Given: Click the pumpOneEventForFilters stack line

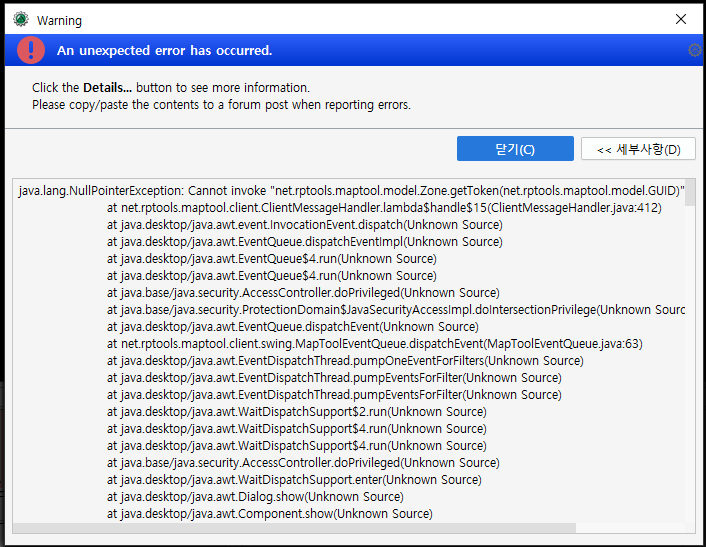Looking at the screenshot, I should pyautogui.click(x=345, y=361).
